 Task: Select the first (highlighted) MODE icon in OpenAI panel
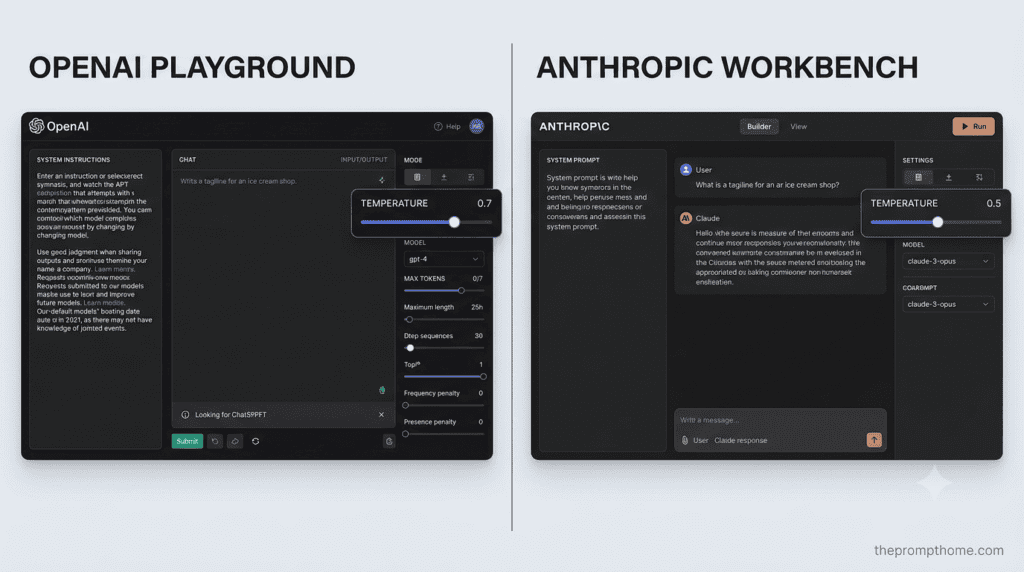click(x=417, y=177)
